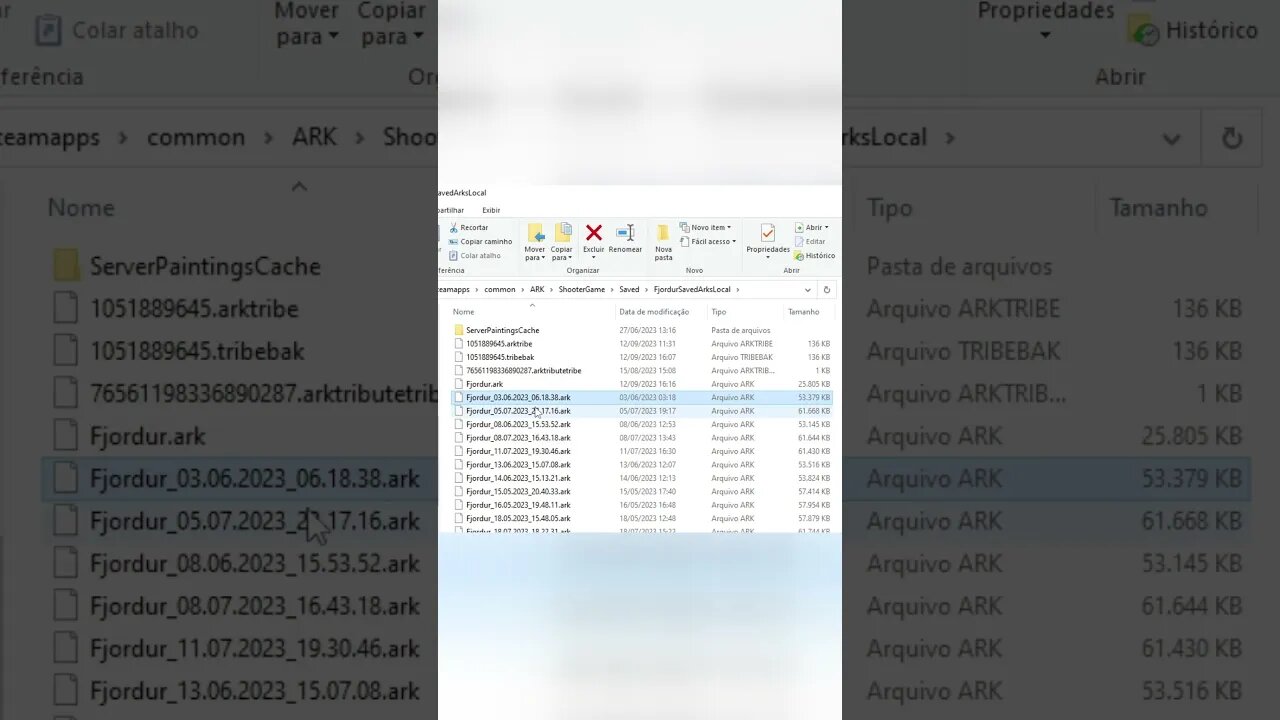Click the icon of Fjordur_08.06.2023_15.53.52.ark
Screen dimensions: 1280x720
tap(458, 424)
